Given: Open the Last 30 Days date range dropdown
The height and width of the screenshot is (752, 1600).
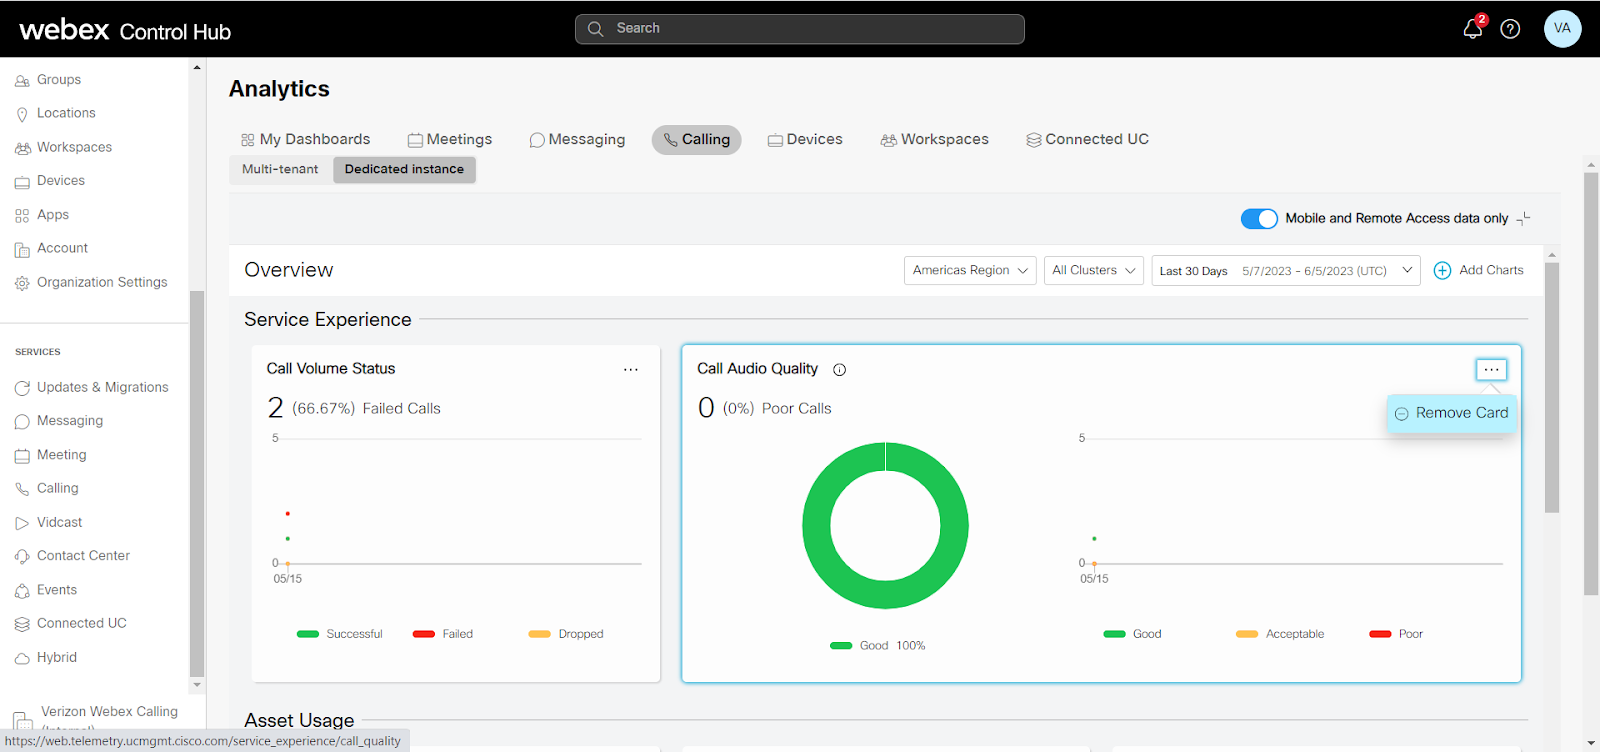Looking at the screenshot, I should click(1286, 271).
